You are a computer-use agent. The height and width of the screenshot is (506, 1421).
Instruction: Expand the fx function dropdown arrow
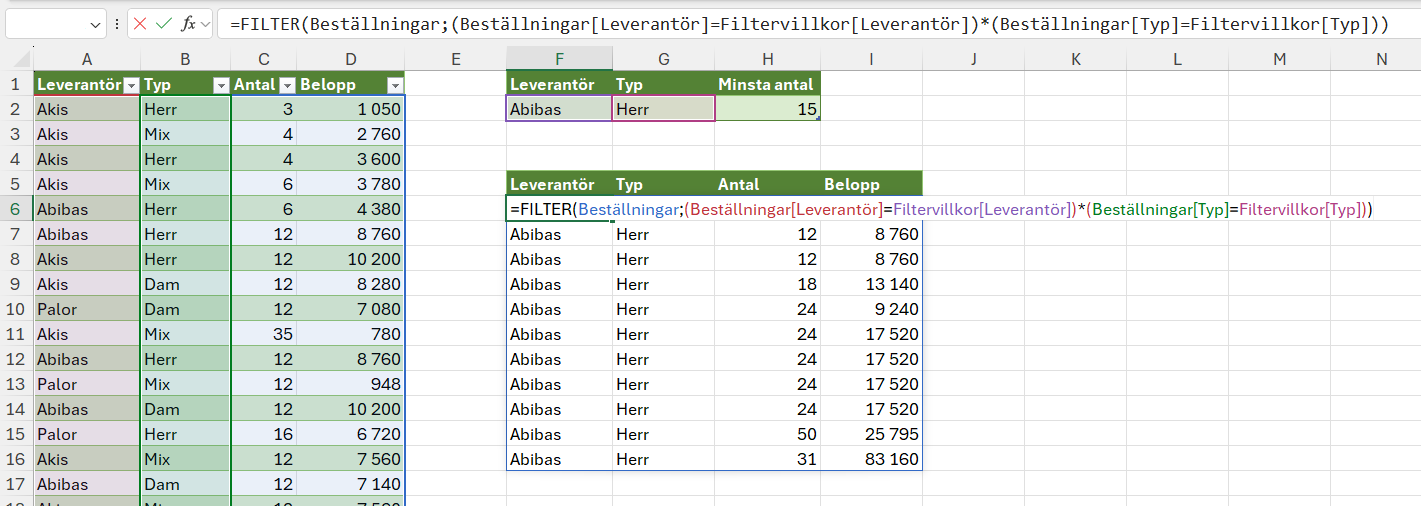pyautogui.click(x=205, y=24)
